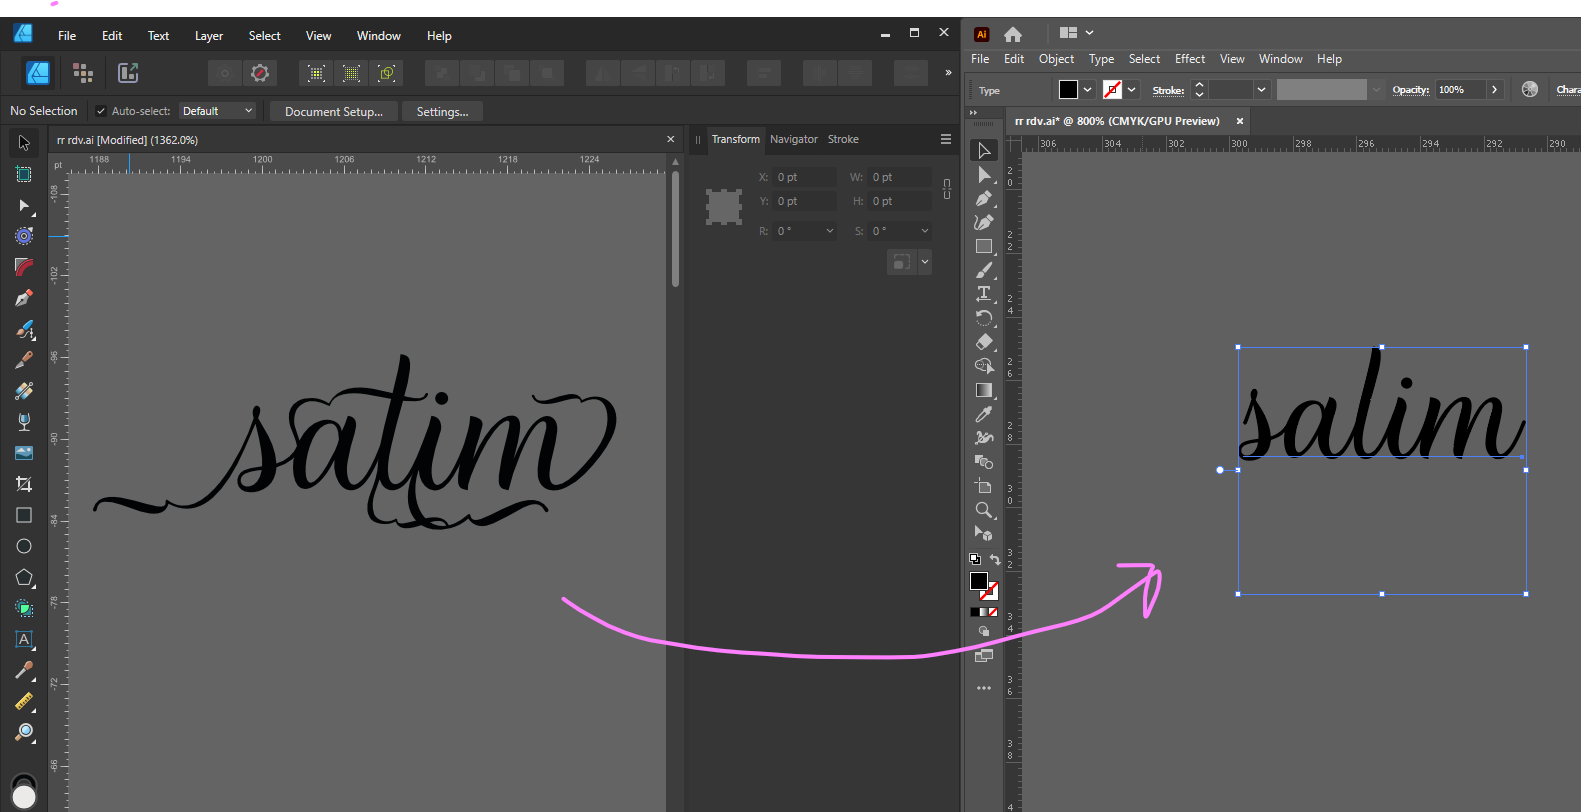Image resolution: width=1581 pixels, height=812 pixels.
Task: Open the Text menu in Affinity Designer
Action: (159, 36)
